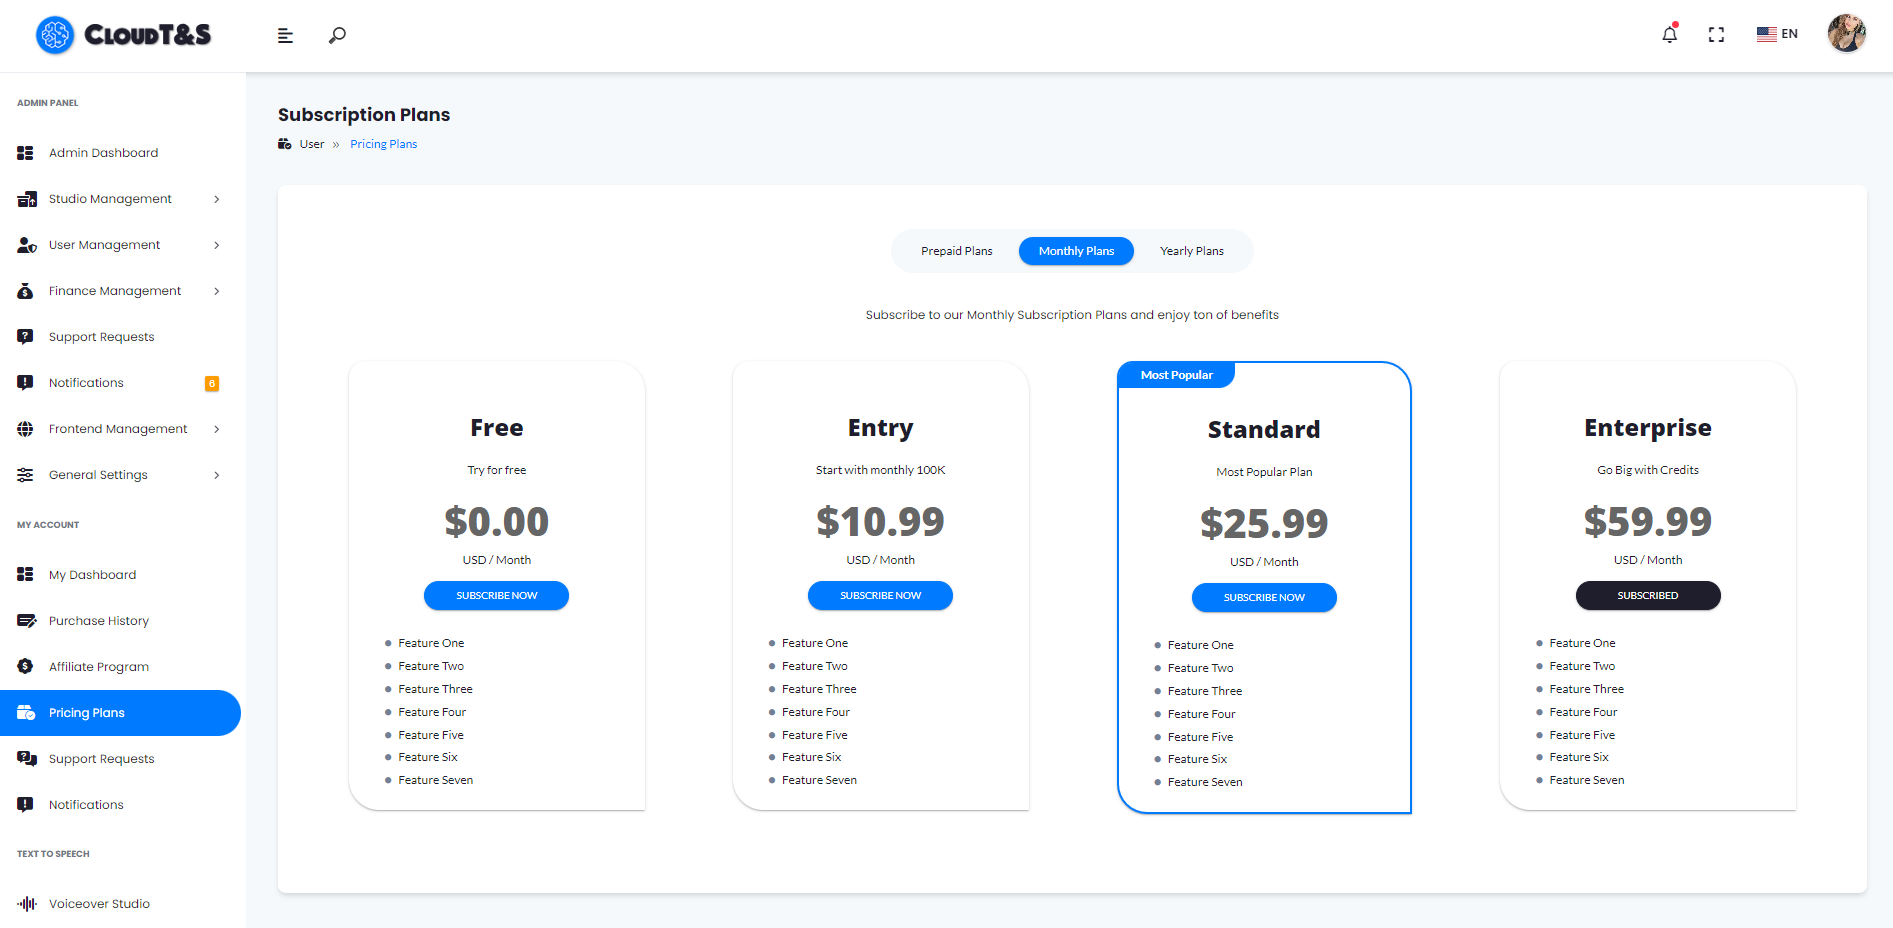Click the Pricing Plans breadcrumb link
This screenshot has height=928, width=1893.
click(x=383, y=144)
